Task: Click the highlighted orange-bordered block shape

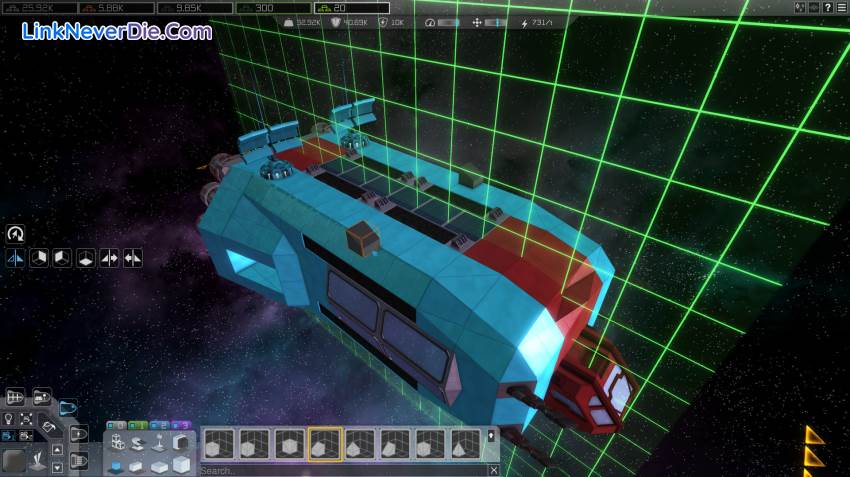Action: tap(325, 444)
